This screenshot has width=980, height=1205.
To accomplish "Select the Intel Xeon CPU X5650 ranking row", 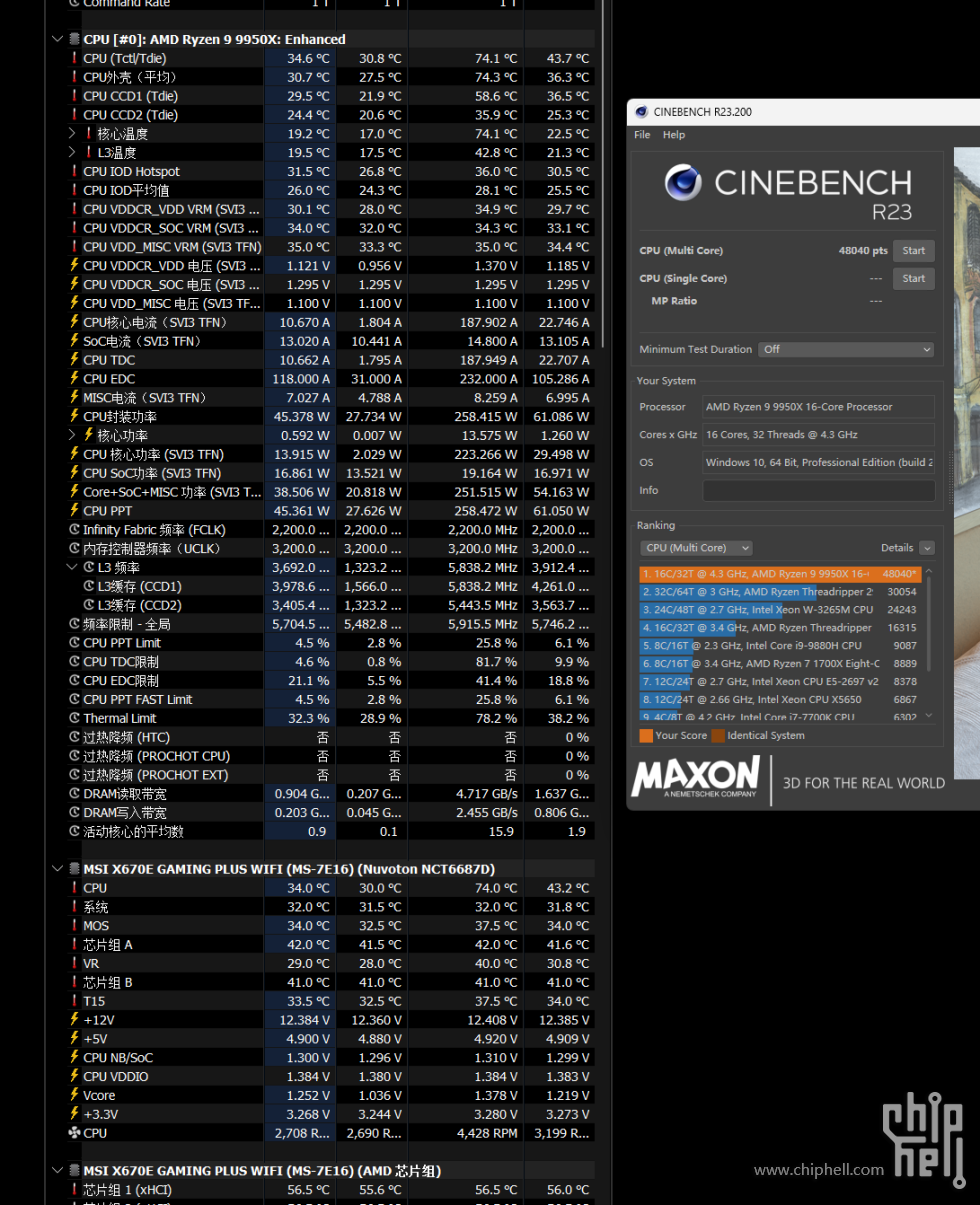I will 780,700.
